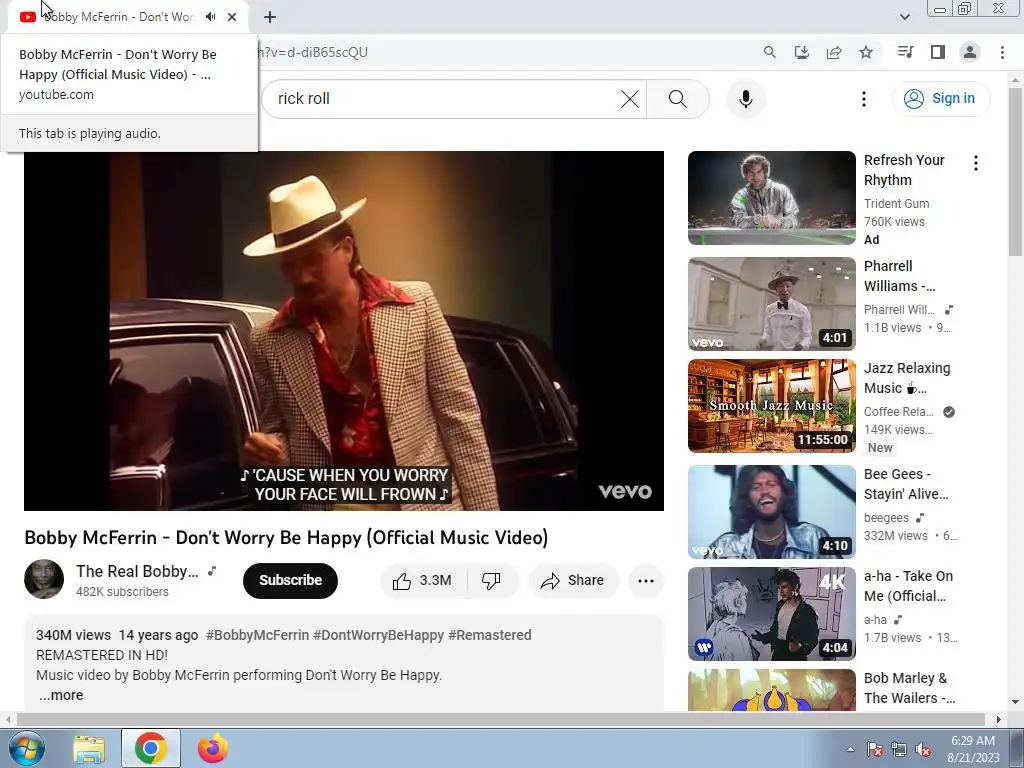Follow the #BobbyMcFerrin hashtag link
1024x768 pixels.
257,635
